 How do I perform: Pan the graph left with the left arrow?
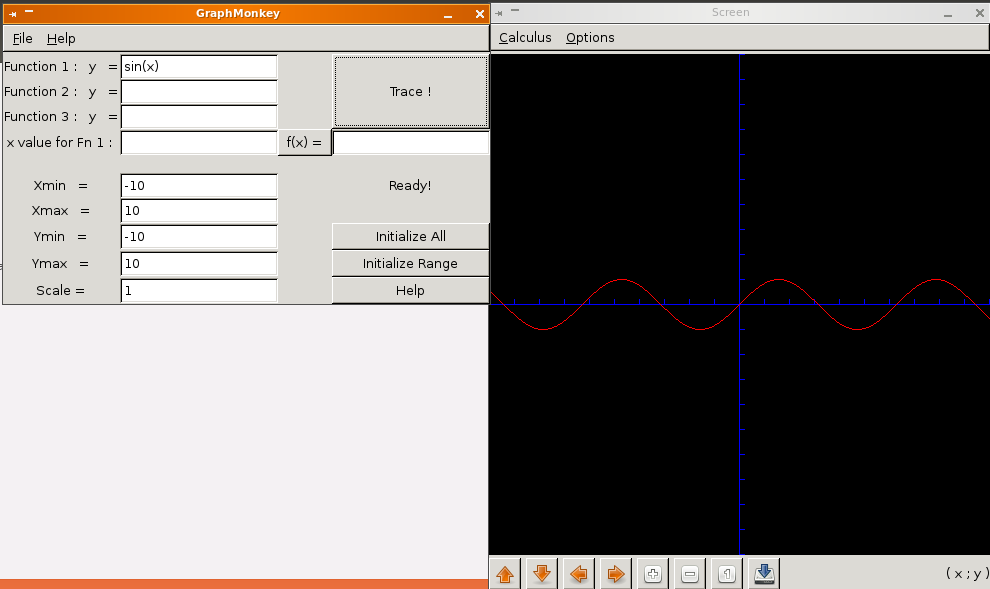(x=579, y=574)
